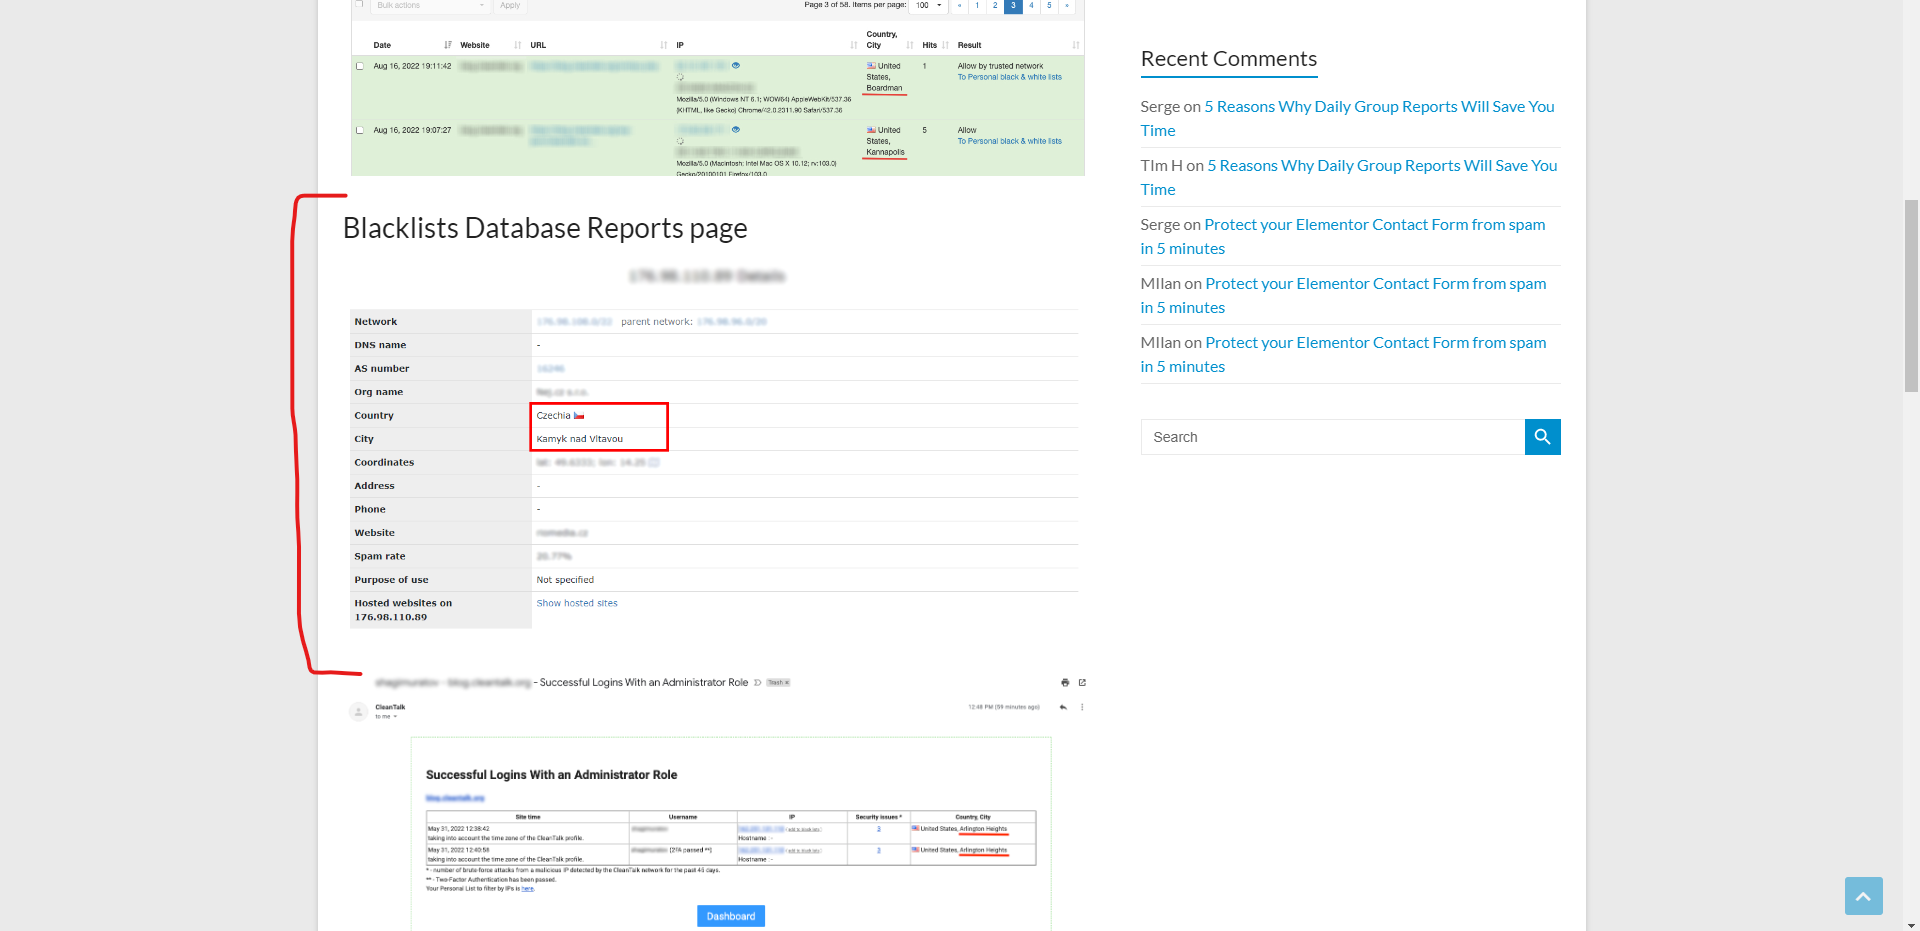1920x931 pixels.
Task: Click the blue Dashboard button
Action: (730, 916)
